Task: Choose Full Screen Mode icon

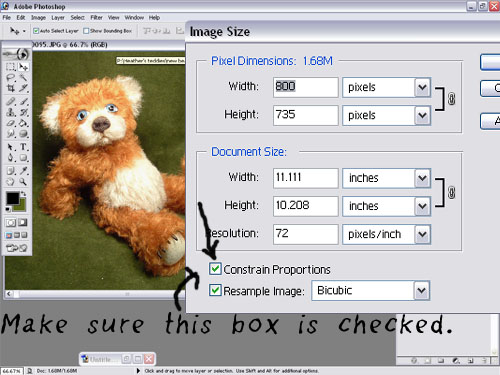Action: pyautogui.click(x=25, y=235)
